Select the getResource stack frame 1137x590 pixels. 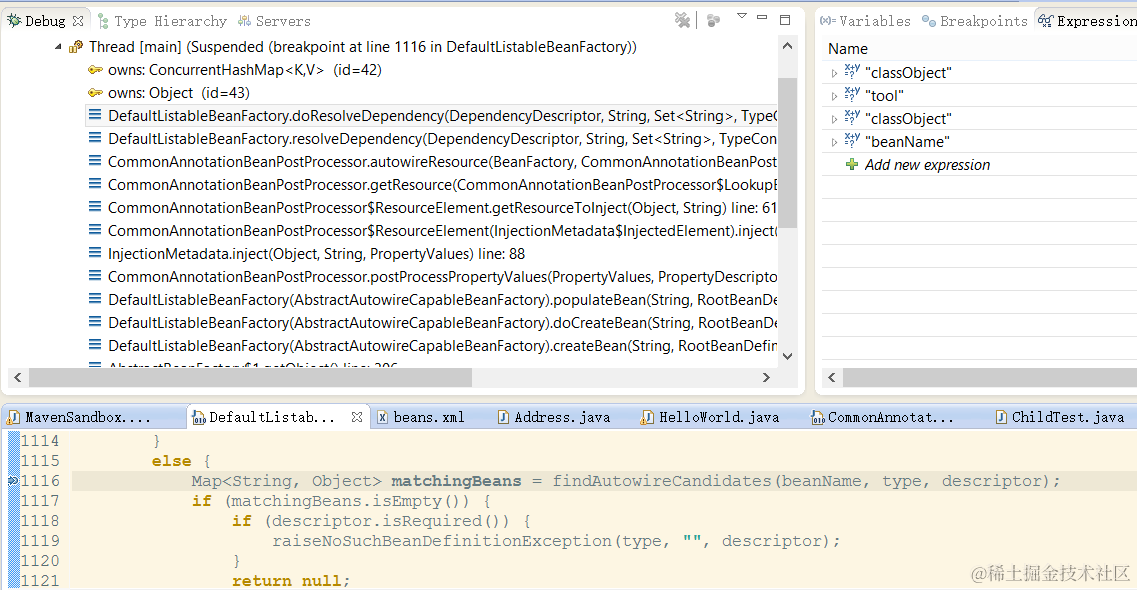(442, 185)
